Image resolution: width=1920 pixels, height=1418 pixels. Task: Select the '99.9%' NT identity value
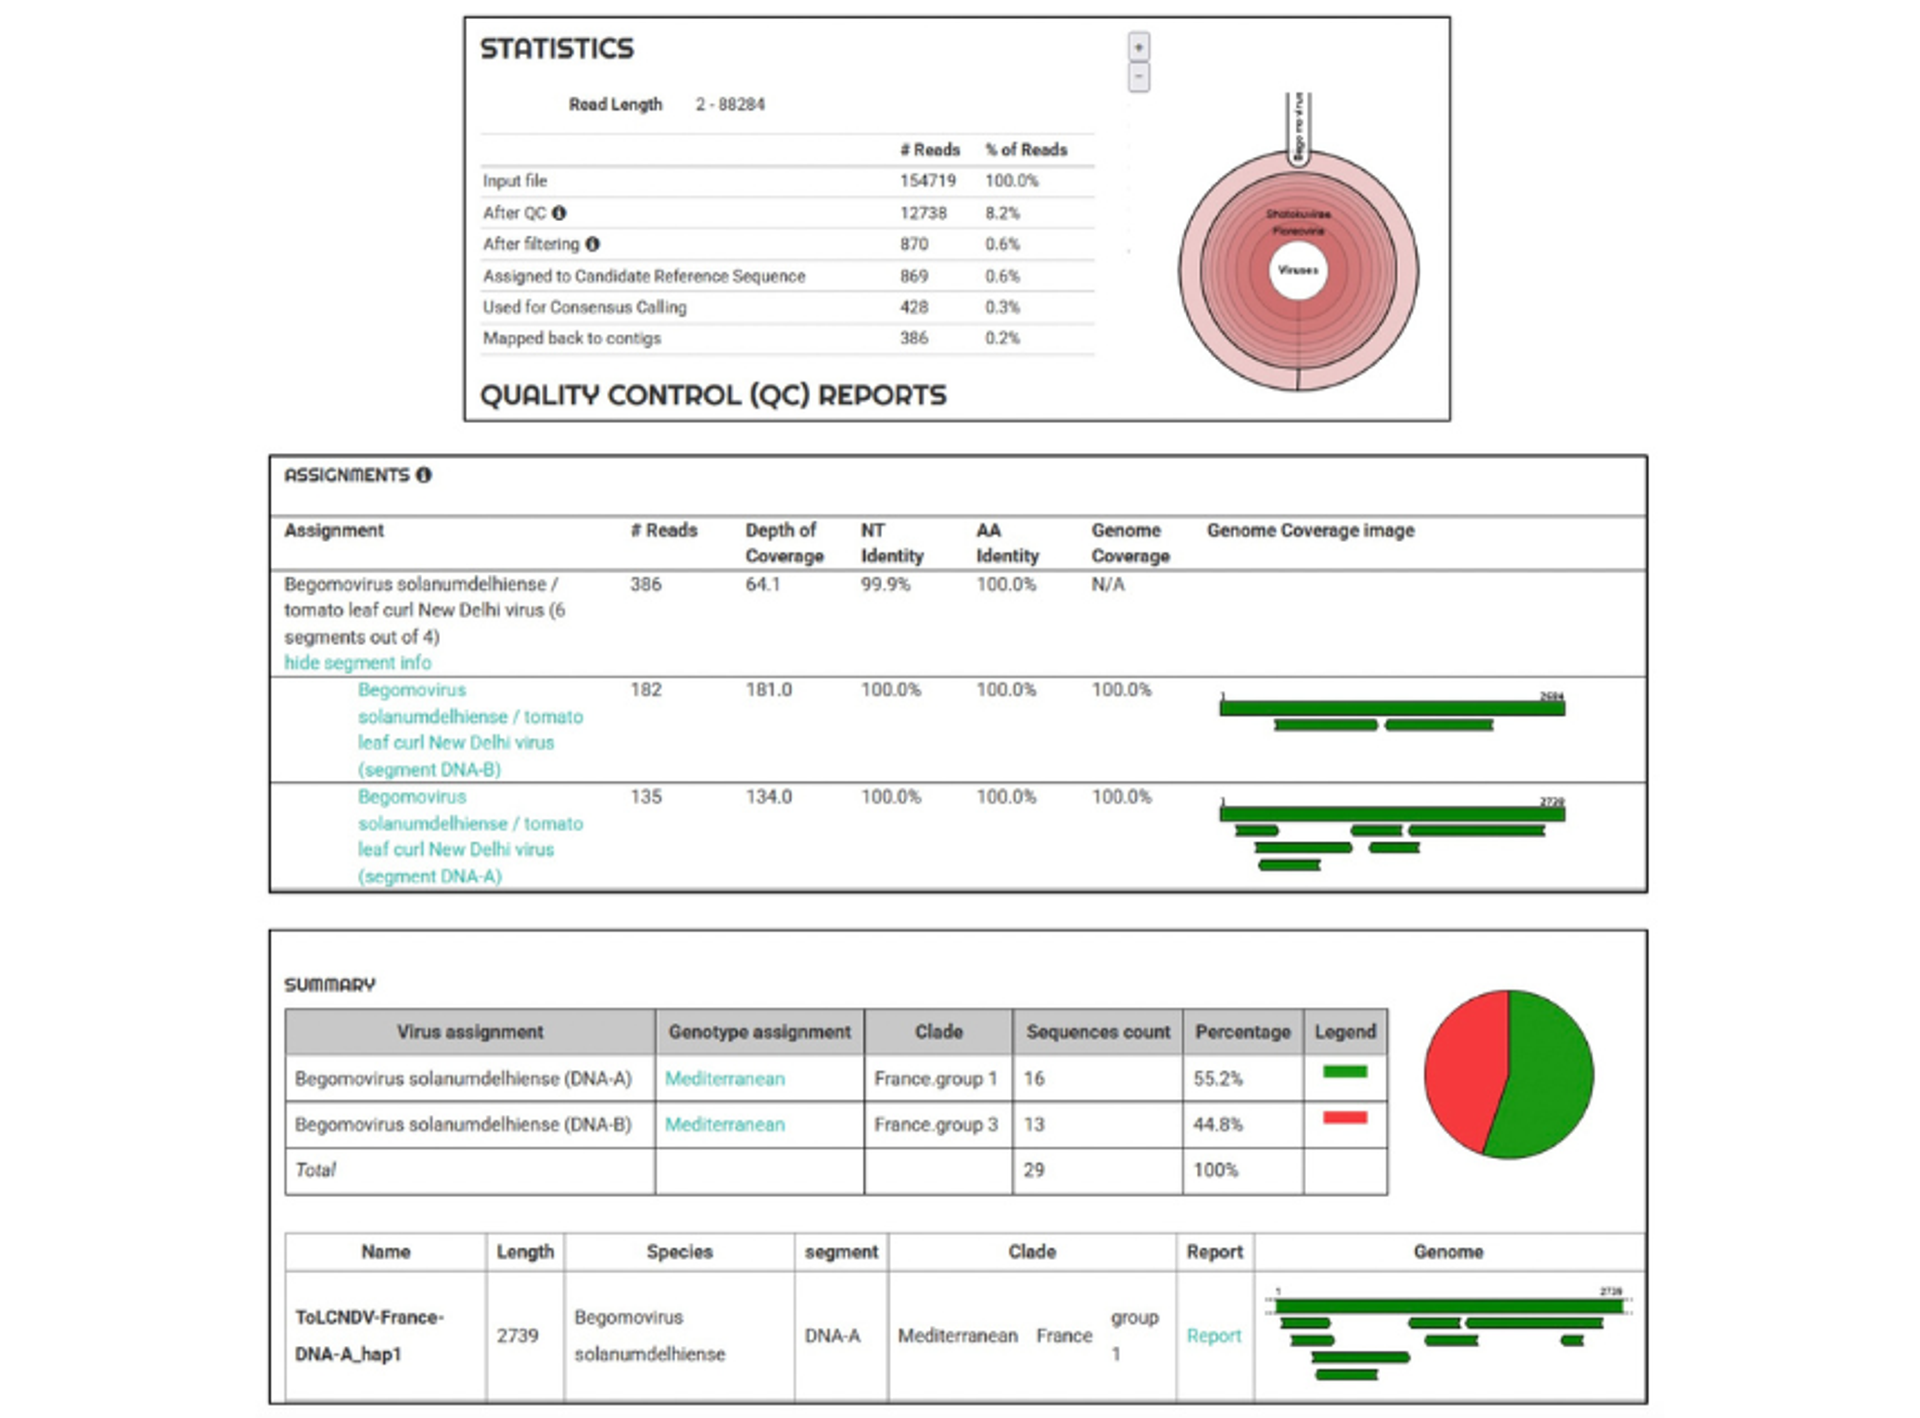(886, 584)
